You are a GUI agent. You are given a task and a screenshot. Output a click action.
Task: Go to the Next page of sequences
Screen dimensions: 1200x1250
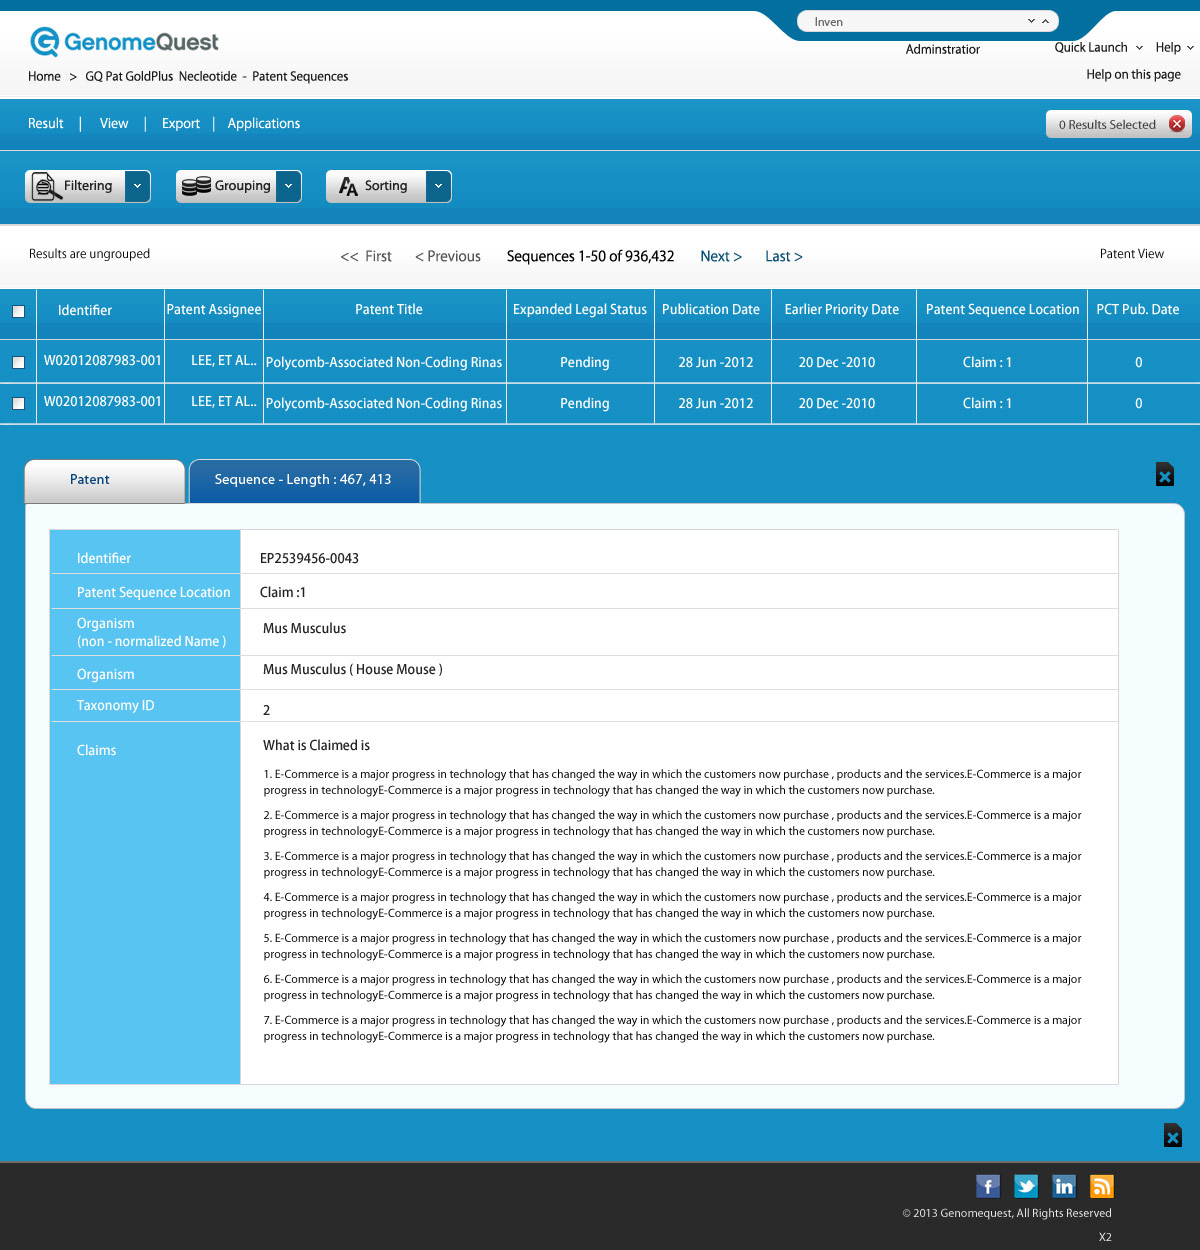point(720,256)
